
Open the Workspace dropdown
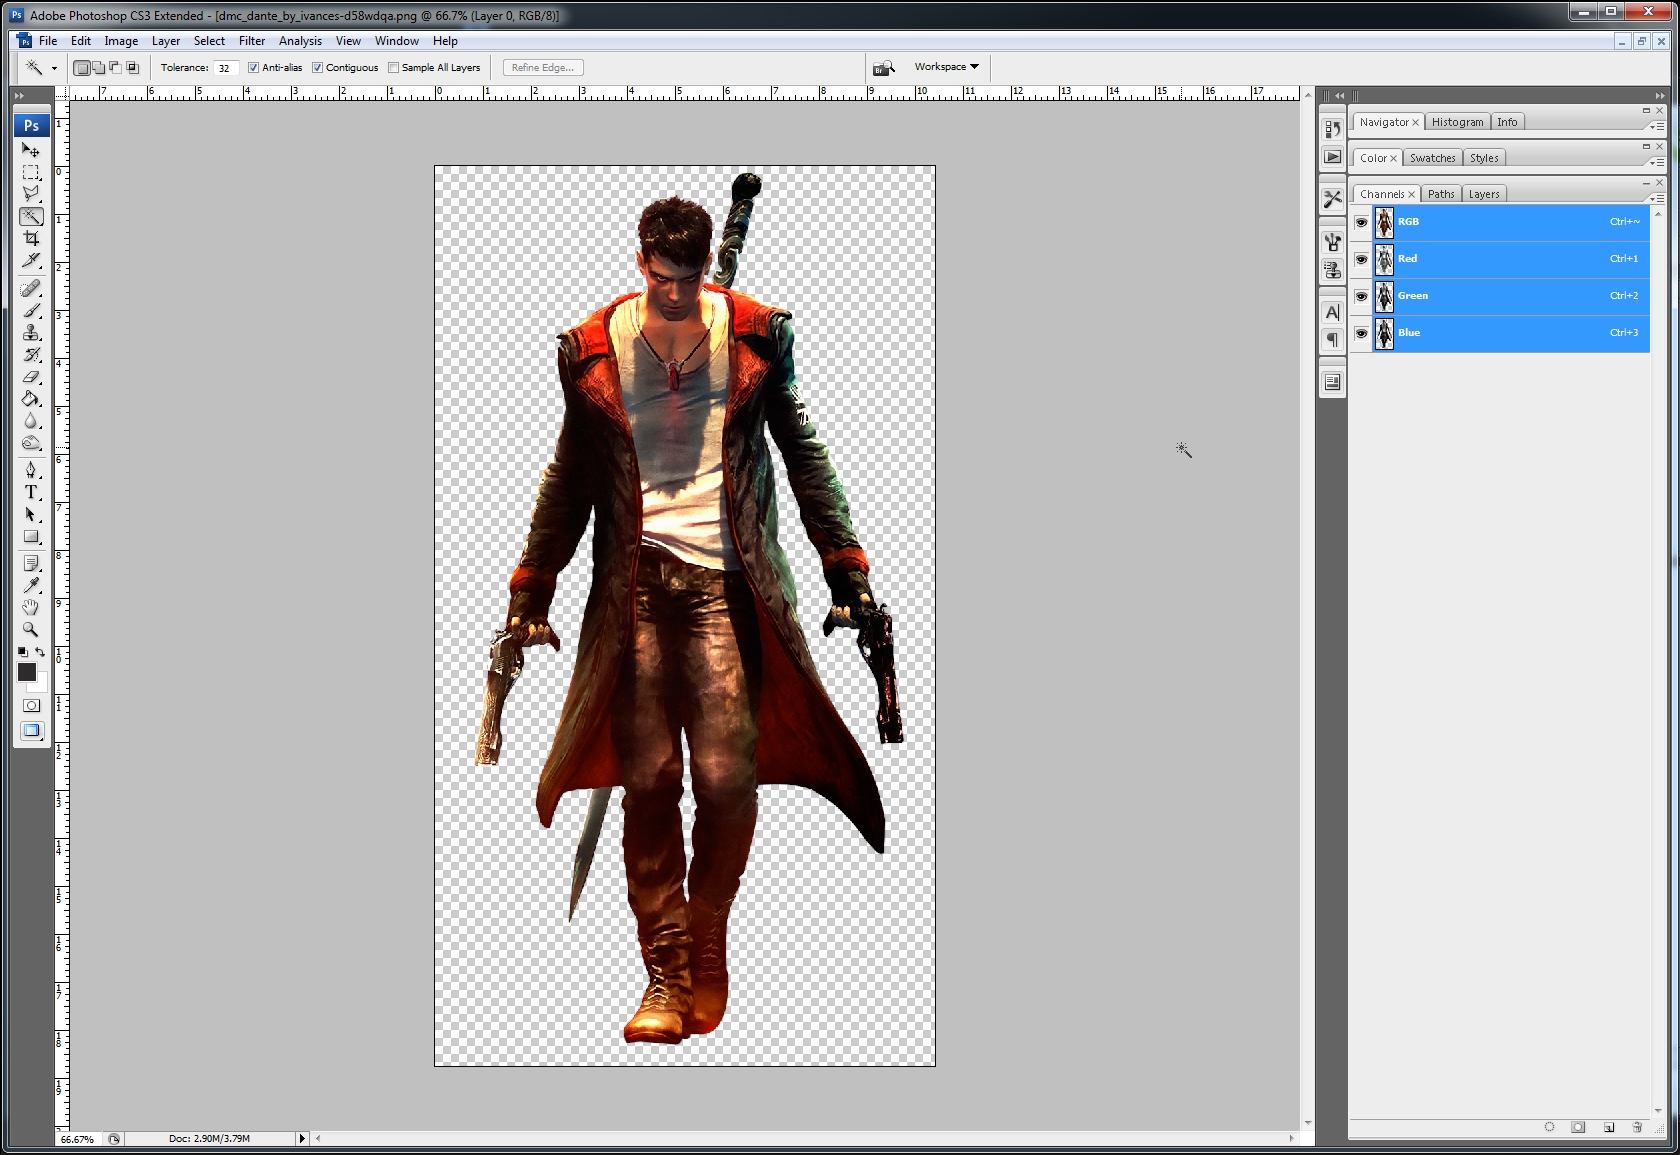pos(946,67)
